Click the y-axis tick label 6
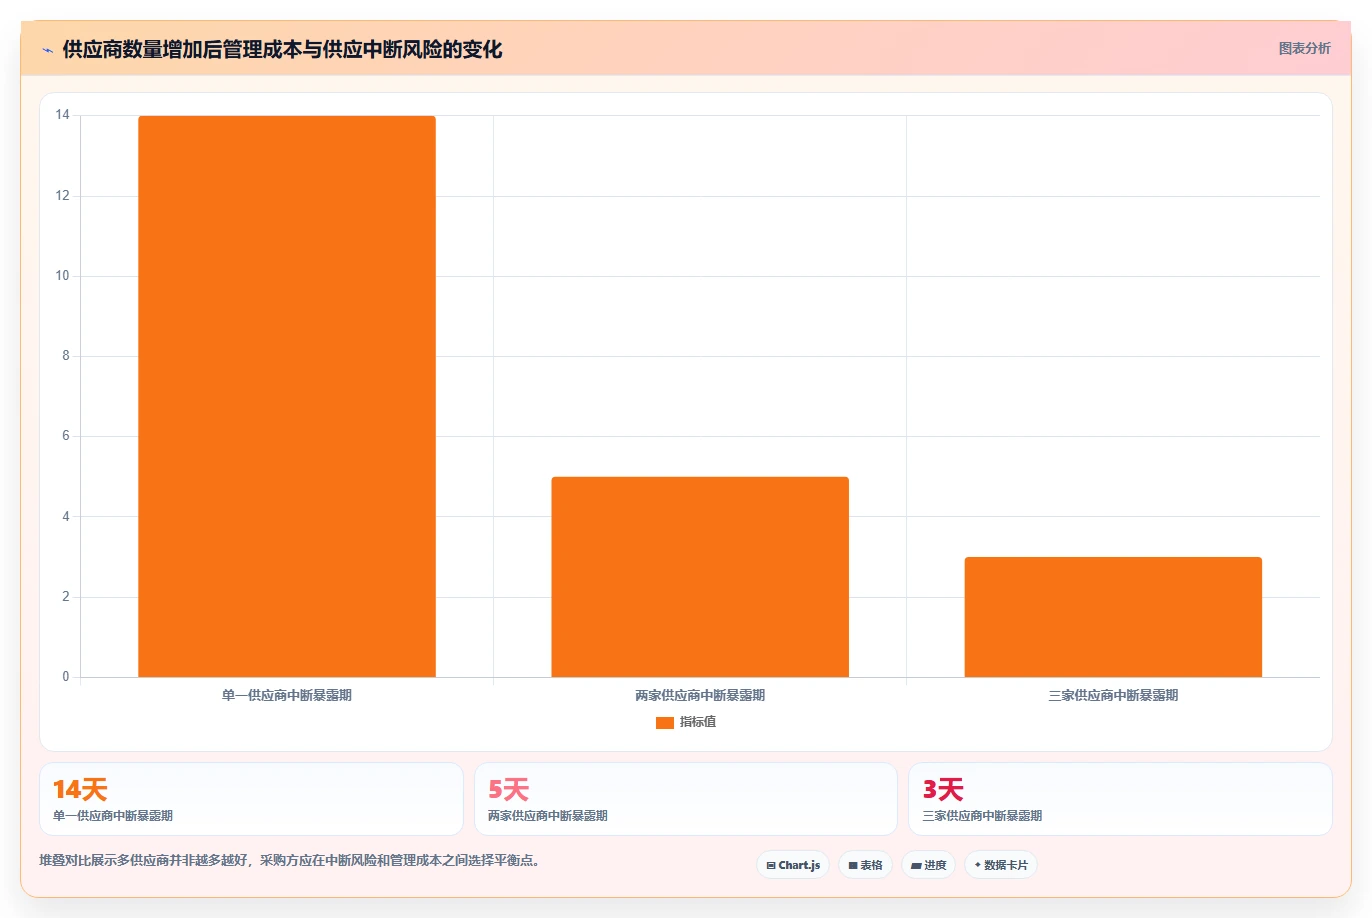1372x918 pixels. (x=66, y=436)
